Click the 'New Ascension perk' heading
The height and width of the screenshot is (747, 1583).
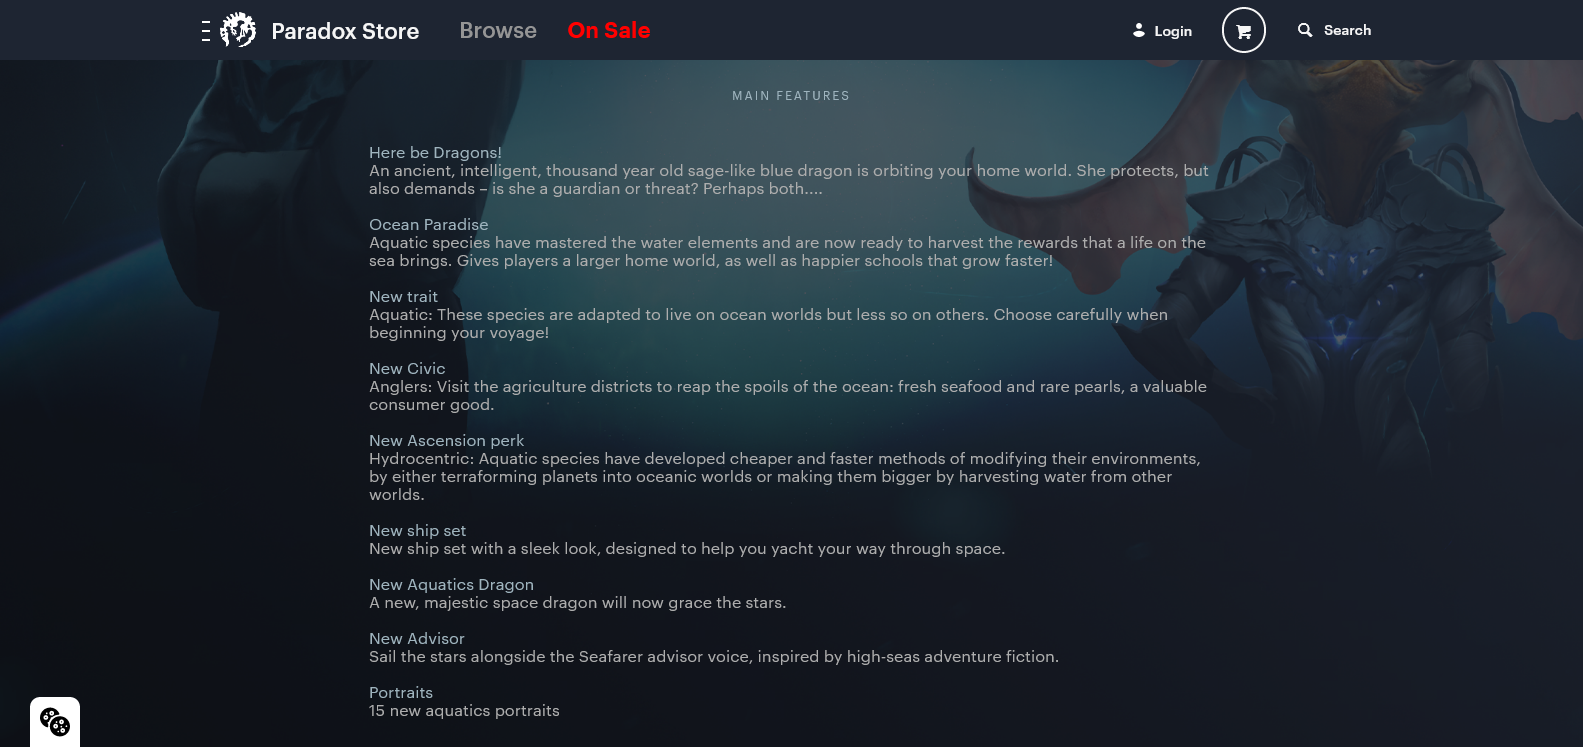[x=446, y=440]
